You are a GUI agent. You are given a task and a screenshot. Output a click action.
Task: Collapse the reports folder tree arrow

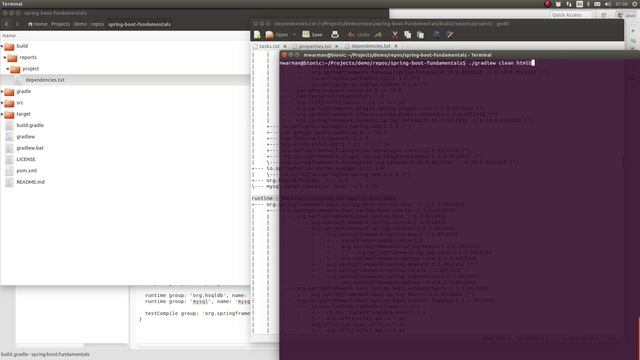coord(5,58)
